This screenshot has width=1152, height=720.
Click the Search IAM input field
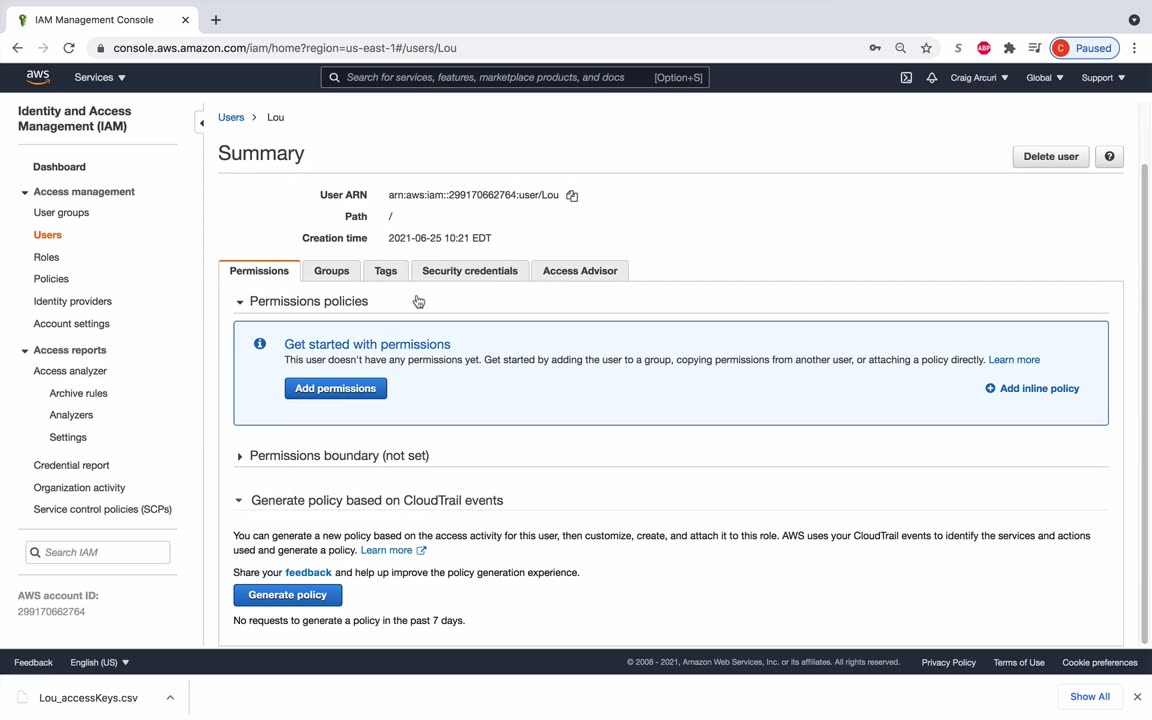98,552
